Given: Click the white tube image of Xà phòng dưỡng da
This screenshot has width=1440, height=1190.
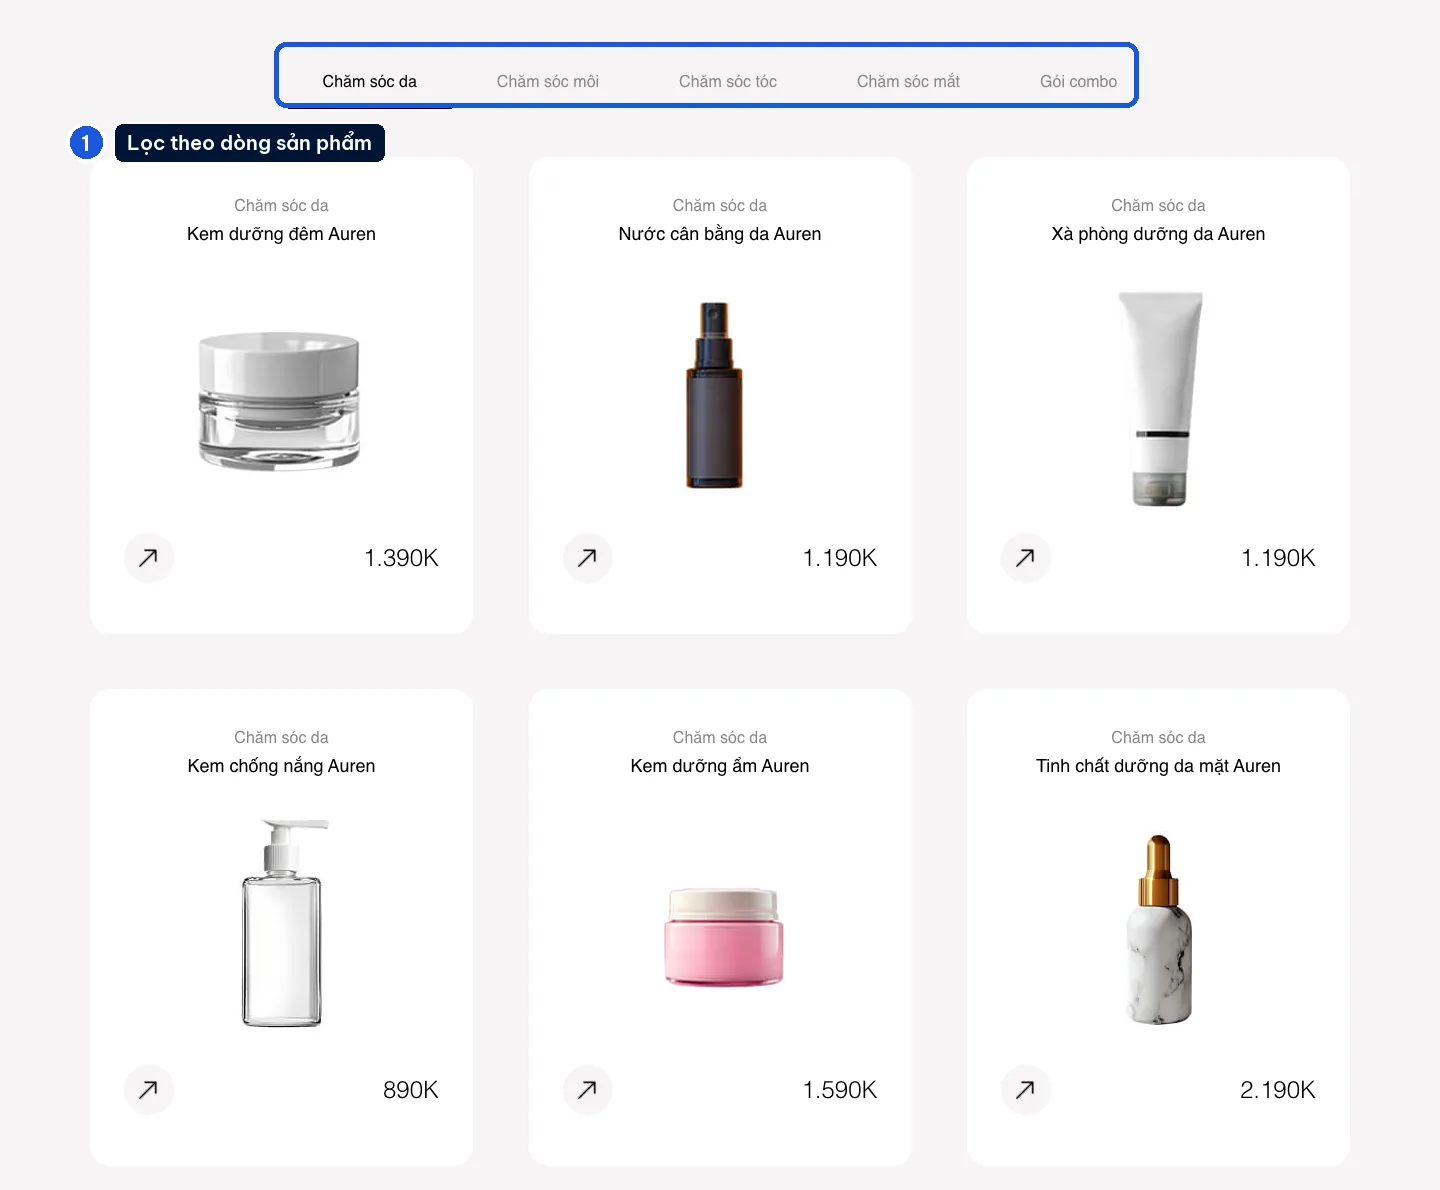Looking at the screenshot, I should click(x=1160, y=398).
